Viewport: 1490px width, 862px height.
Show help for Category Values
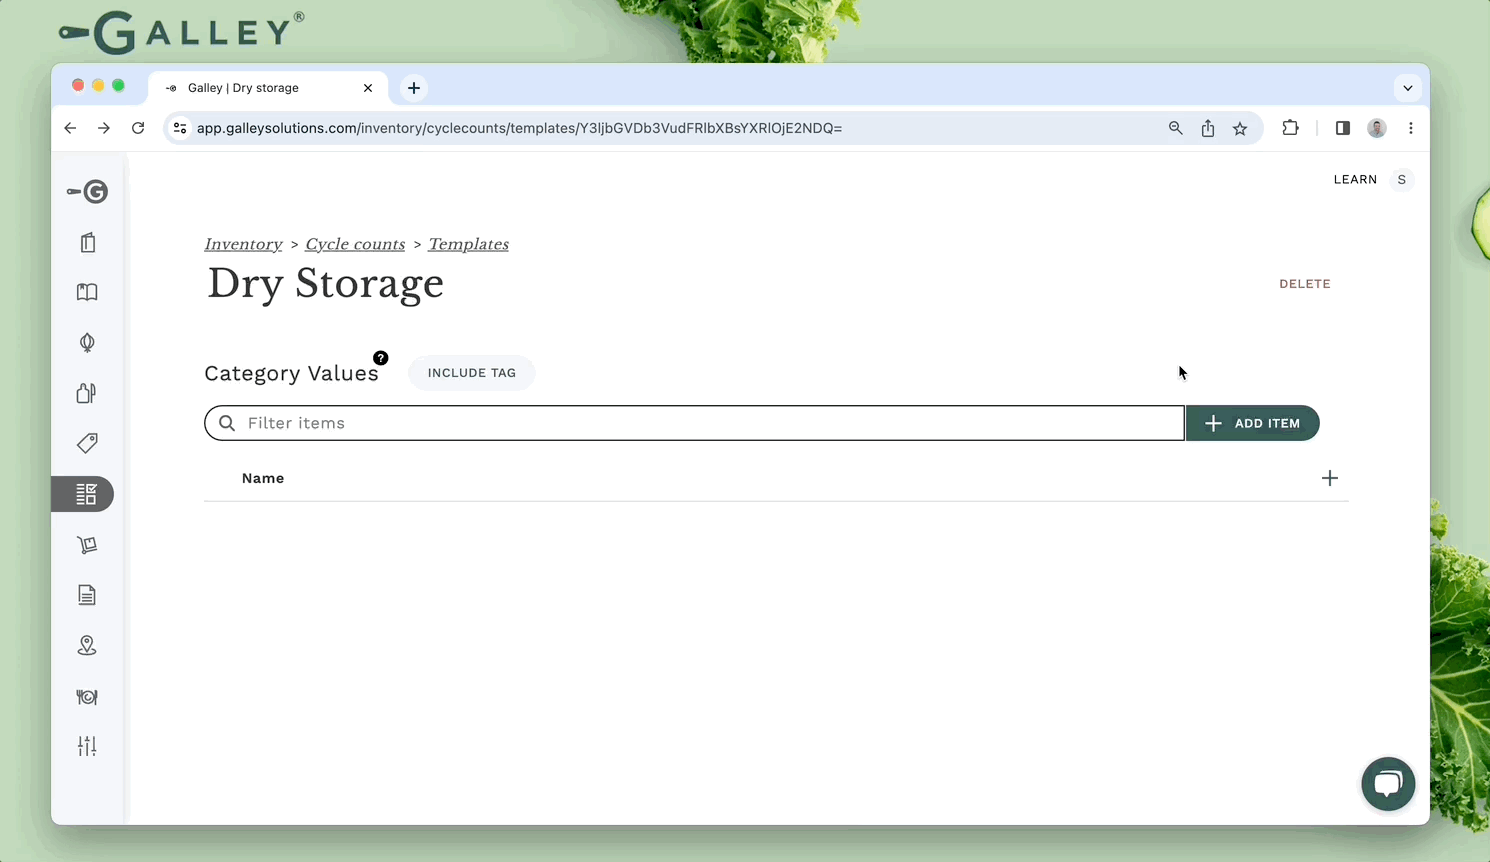click(381, 358)
